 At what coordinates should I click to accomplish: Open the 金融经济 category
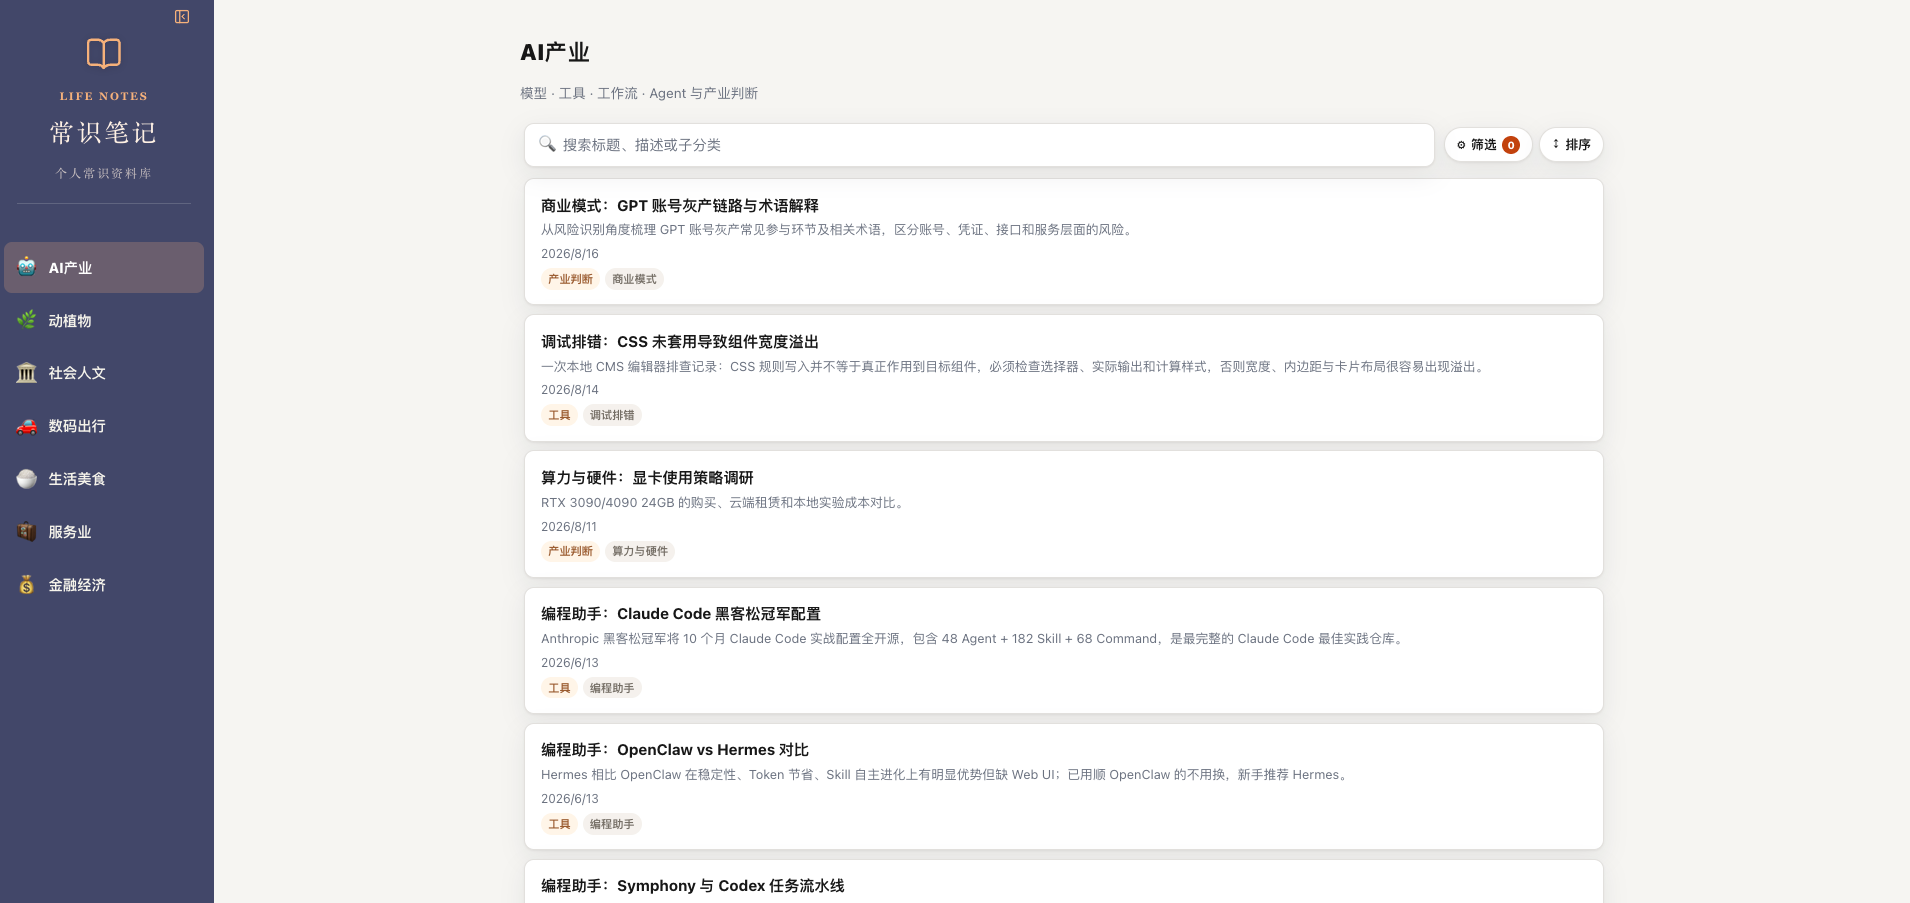click(104, 585)
